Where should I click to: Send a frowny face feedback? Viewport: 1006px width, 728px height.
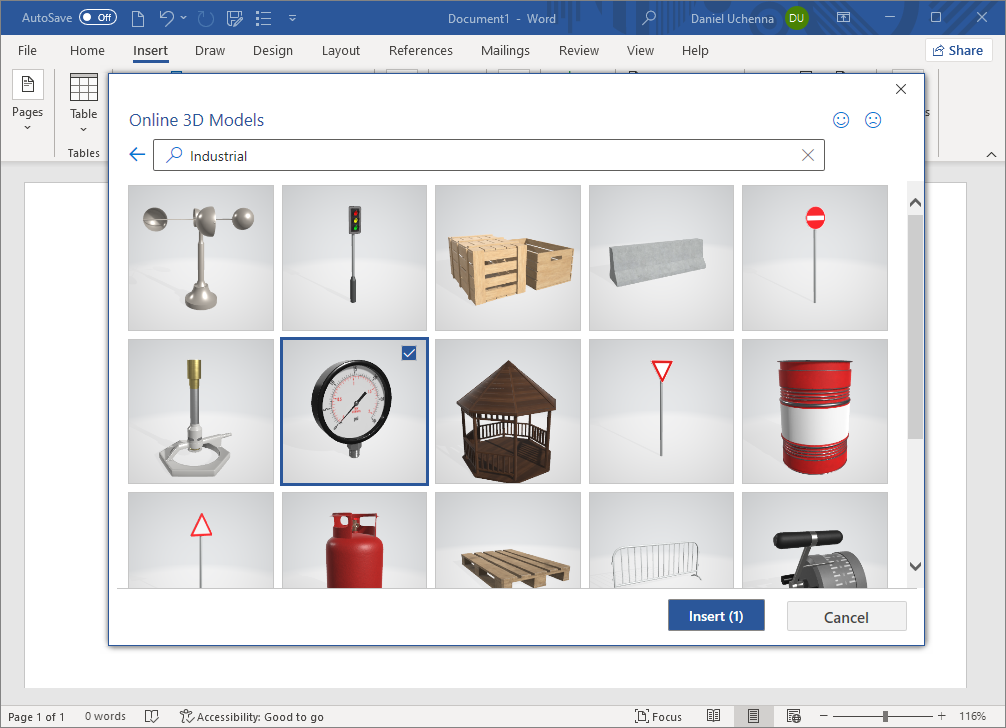[873, 120]
